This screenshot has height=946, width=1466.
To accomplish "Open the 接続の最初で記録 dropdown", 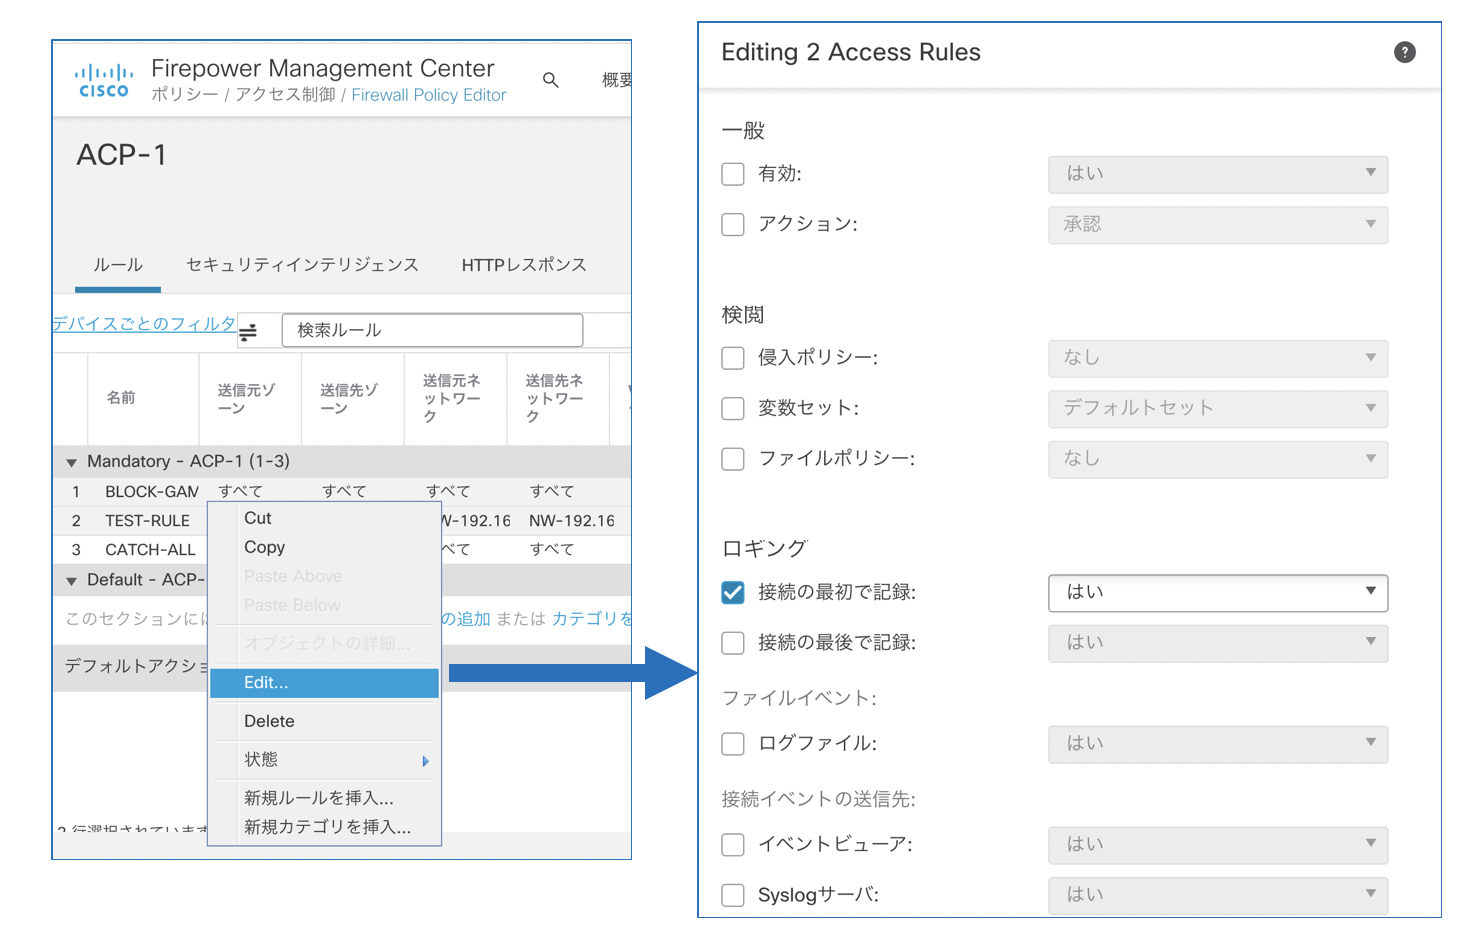I will [1217, 592].
